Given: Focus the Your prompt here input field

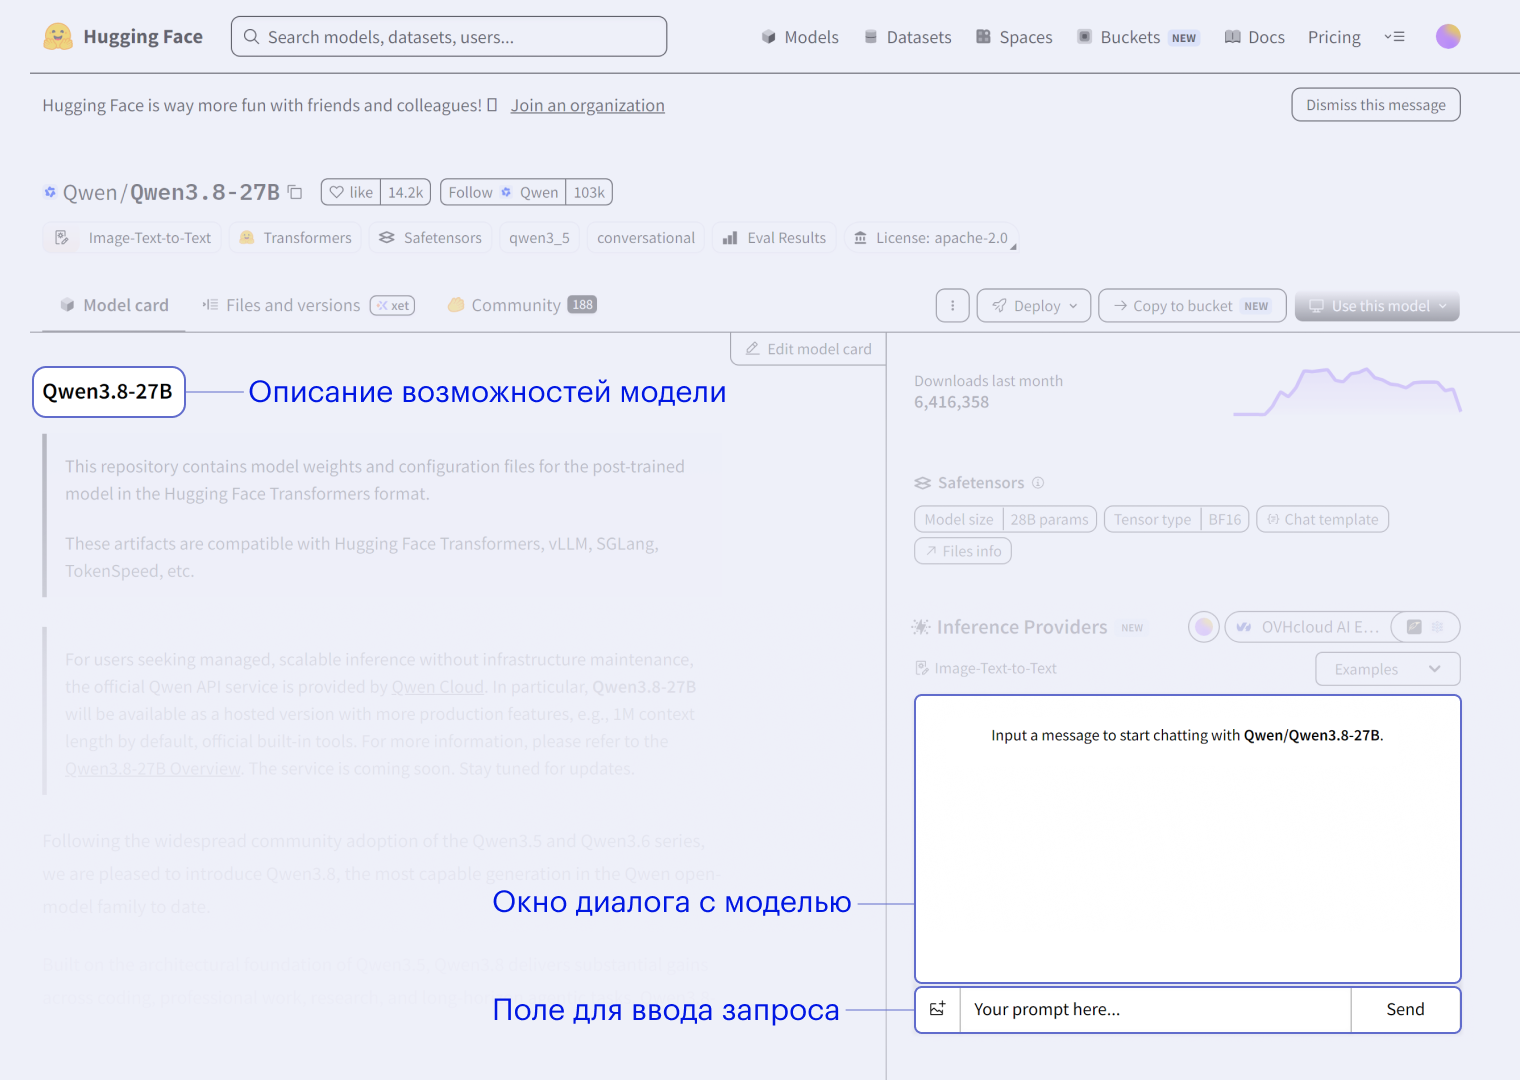Looking at the screenshot, I should click(x=1156, y=1010).
